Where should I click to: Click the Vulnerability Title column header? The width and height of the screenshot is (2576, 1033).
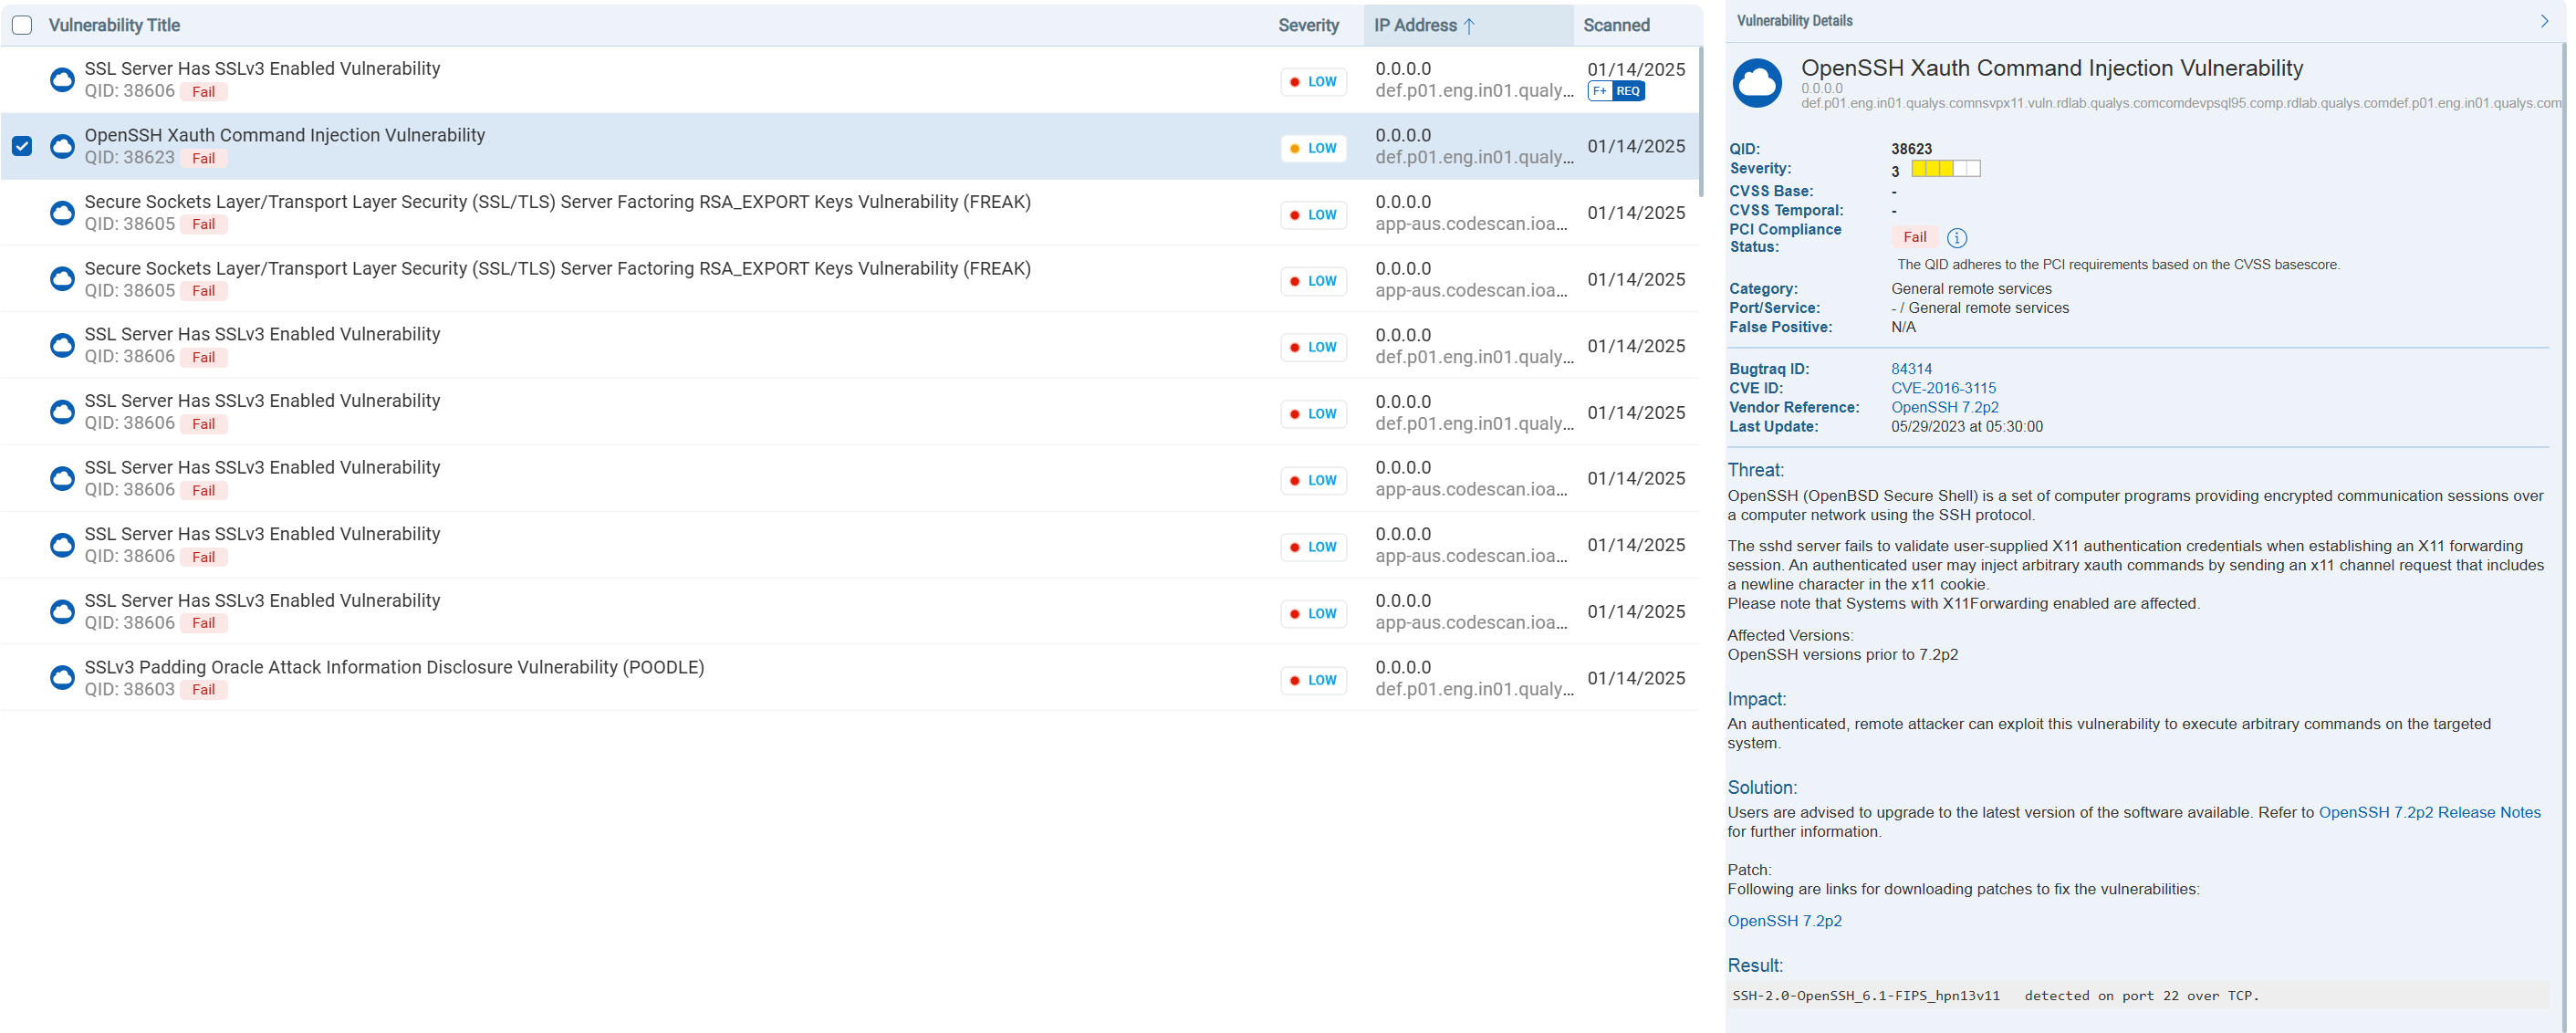pyautogui.click(x=114, y=25)
